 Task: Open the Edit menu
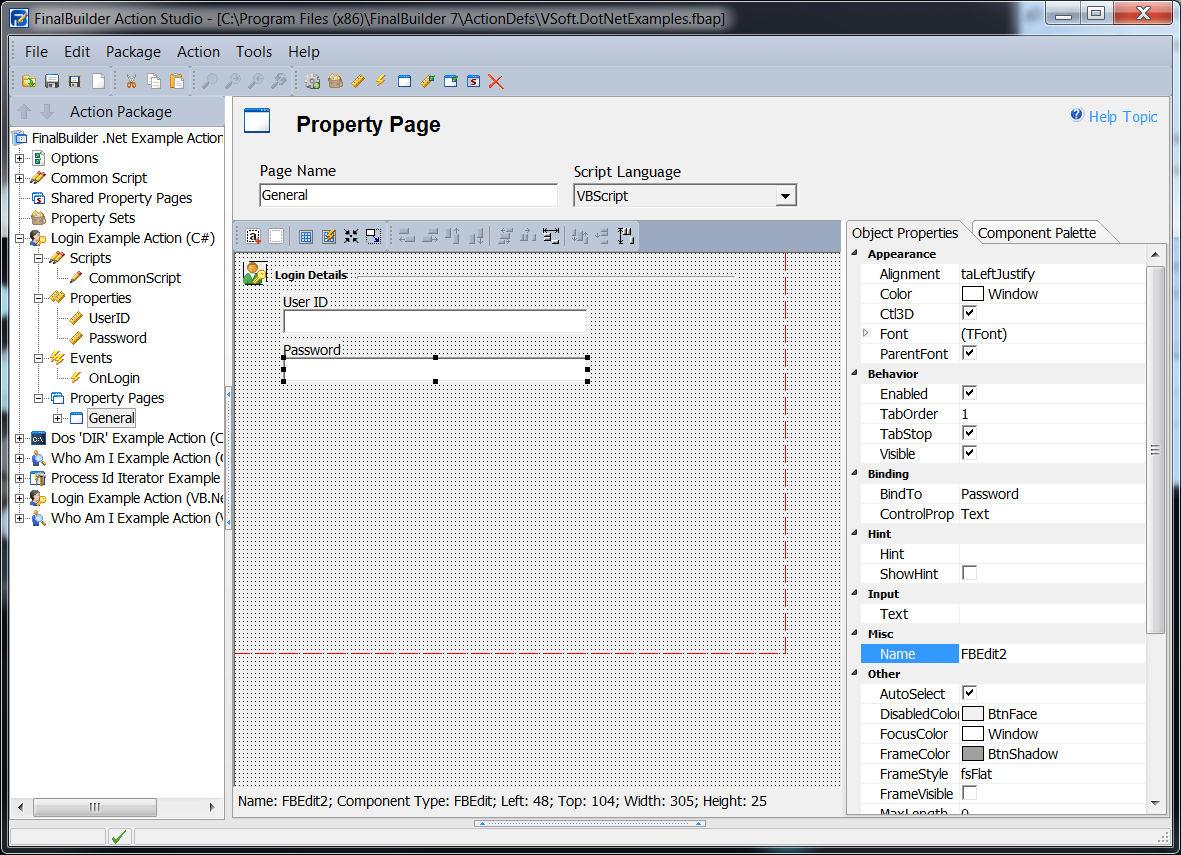[77, 52]
